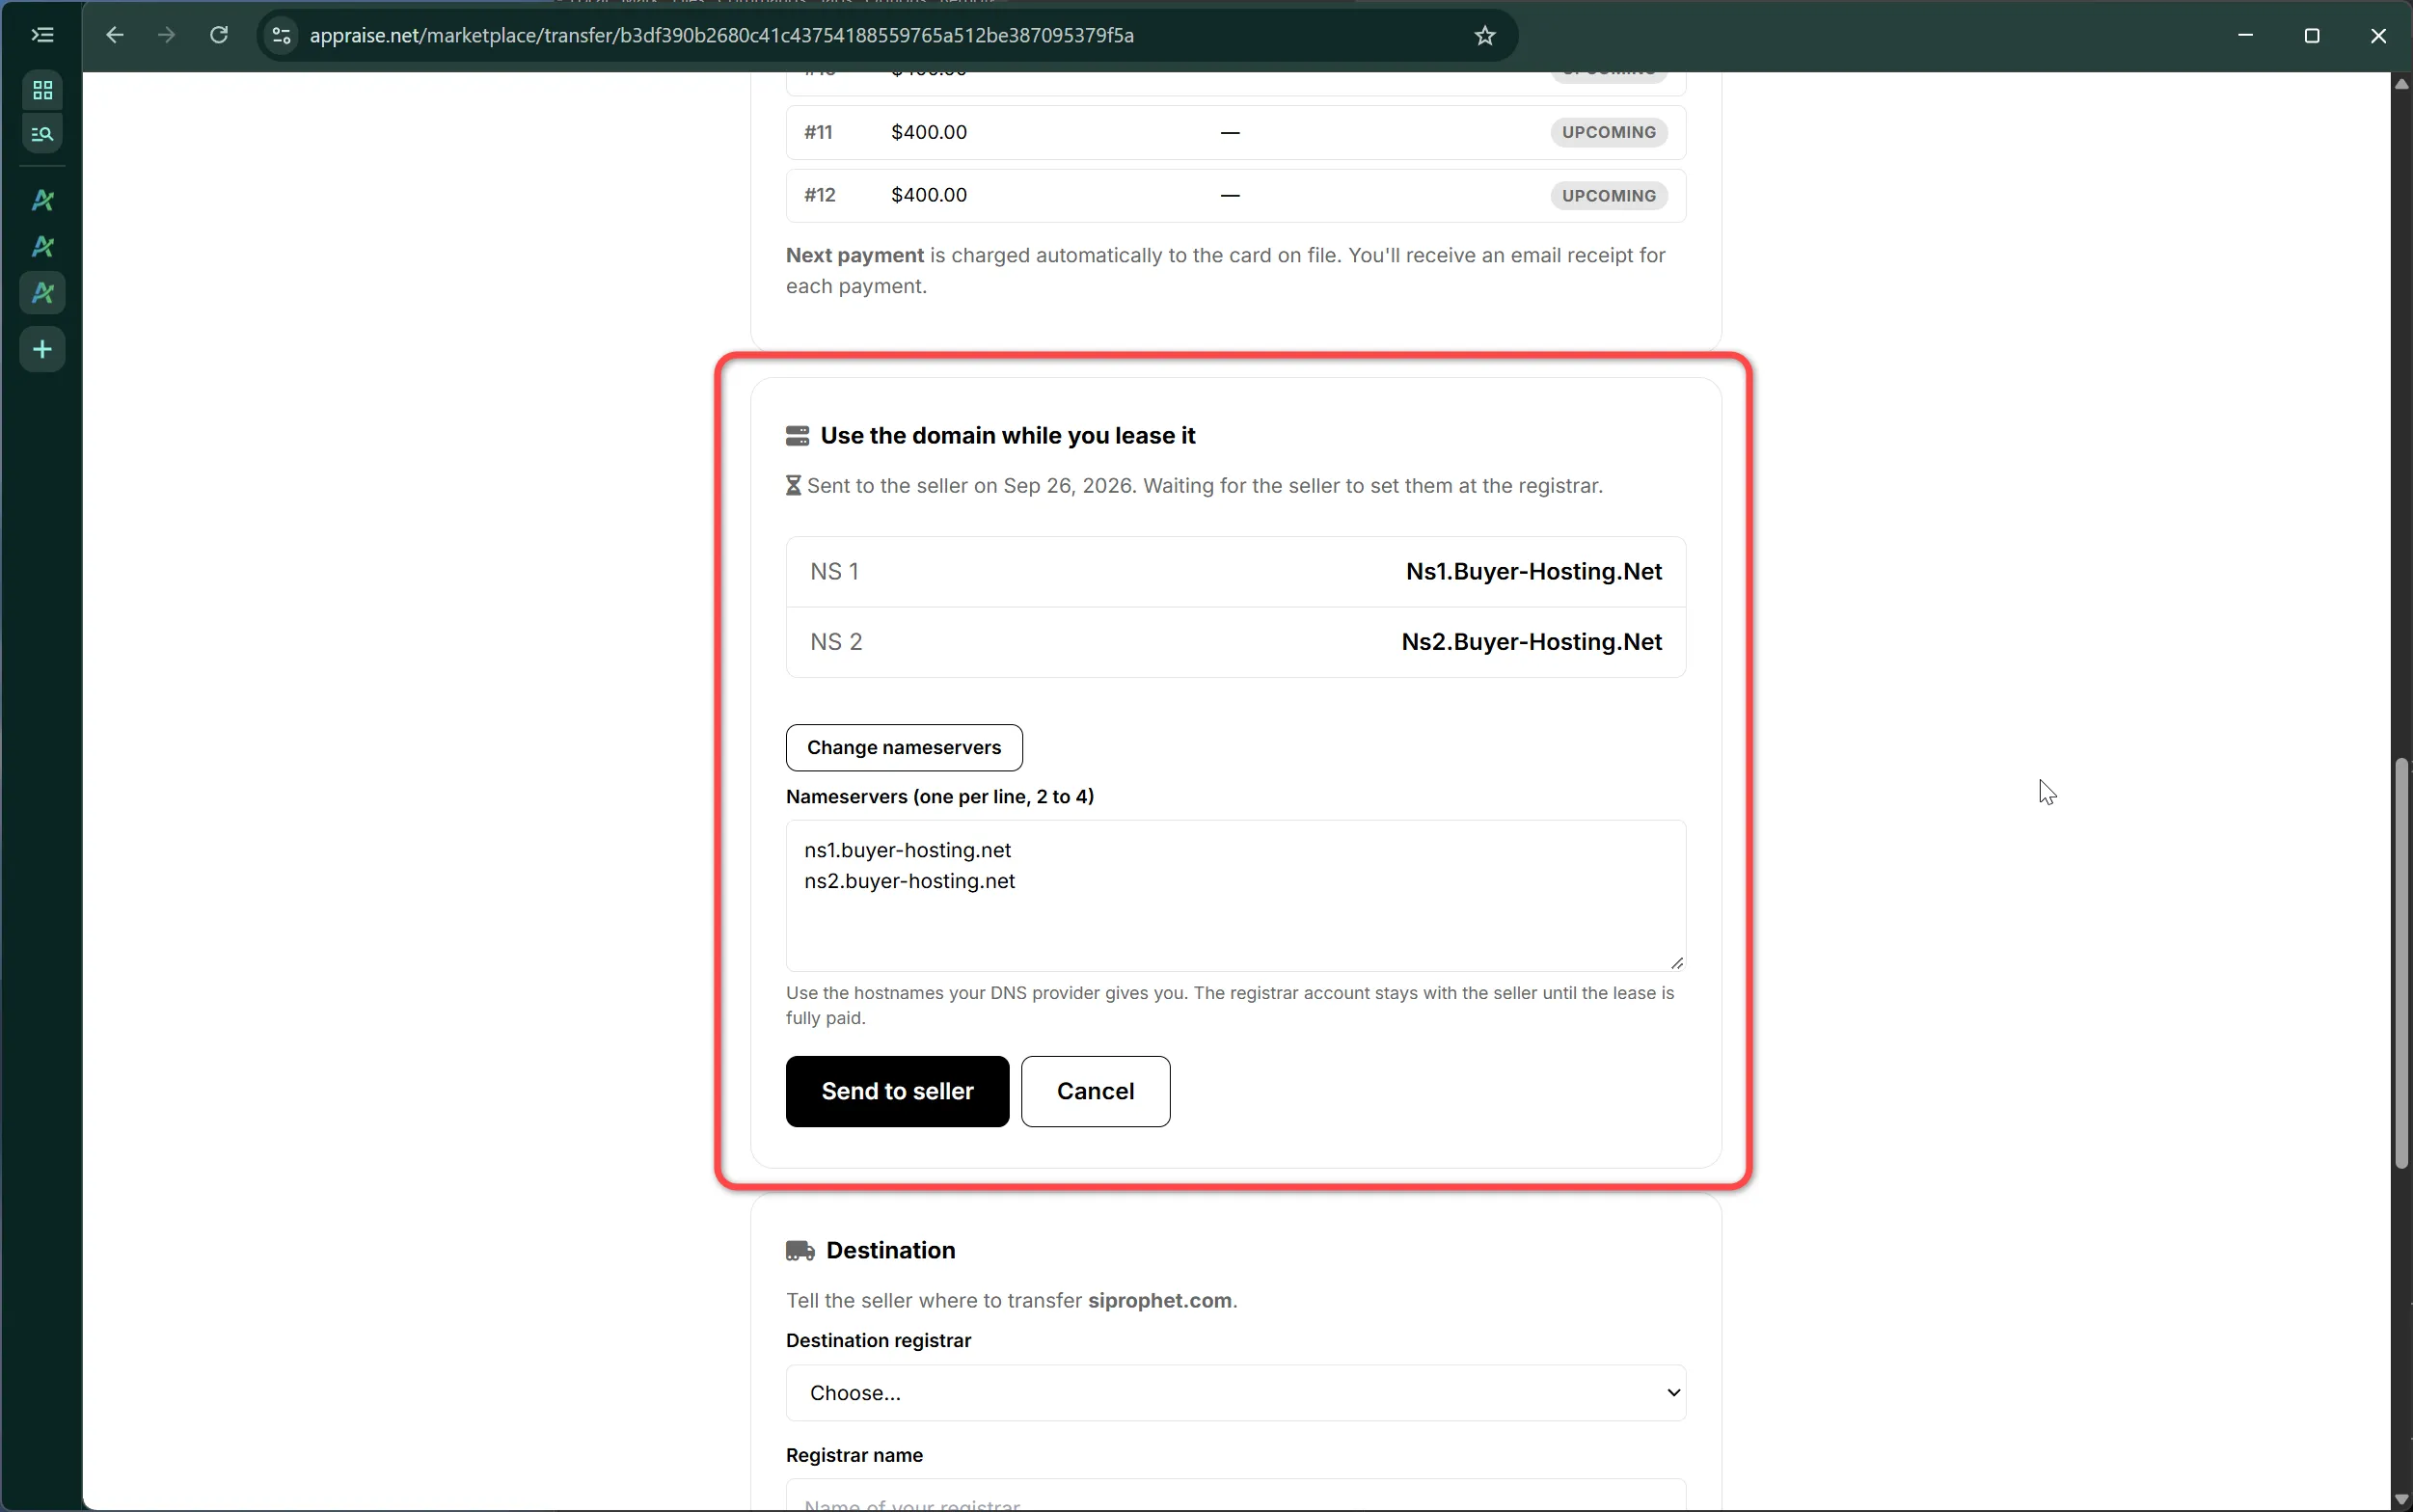The width and height of the screenshot is (2413, 1512).
Task: Click the bold siprophet.com domain text
Action: point(1159,1301)
